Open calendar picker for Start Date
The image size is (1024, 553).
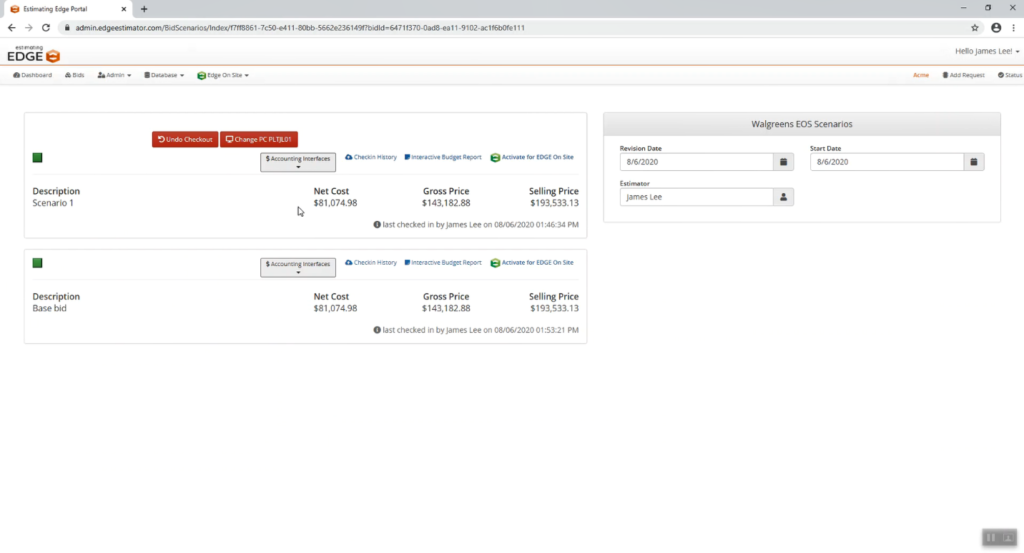click(x=974, y=162)
